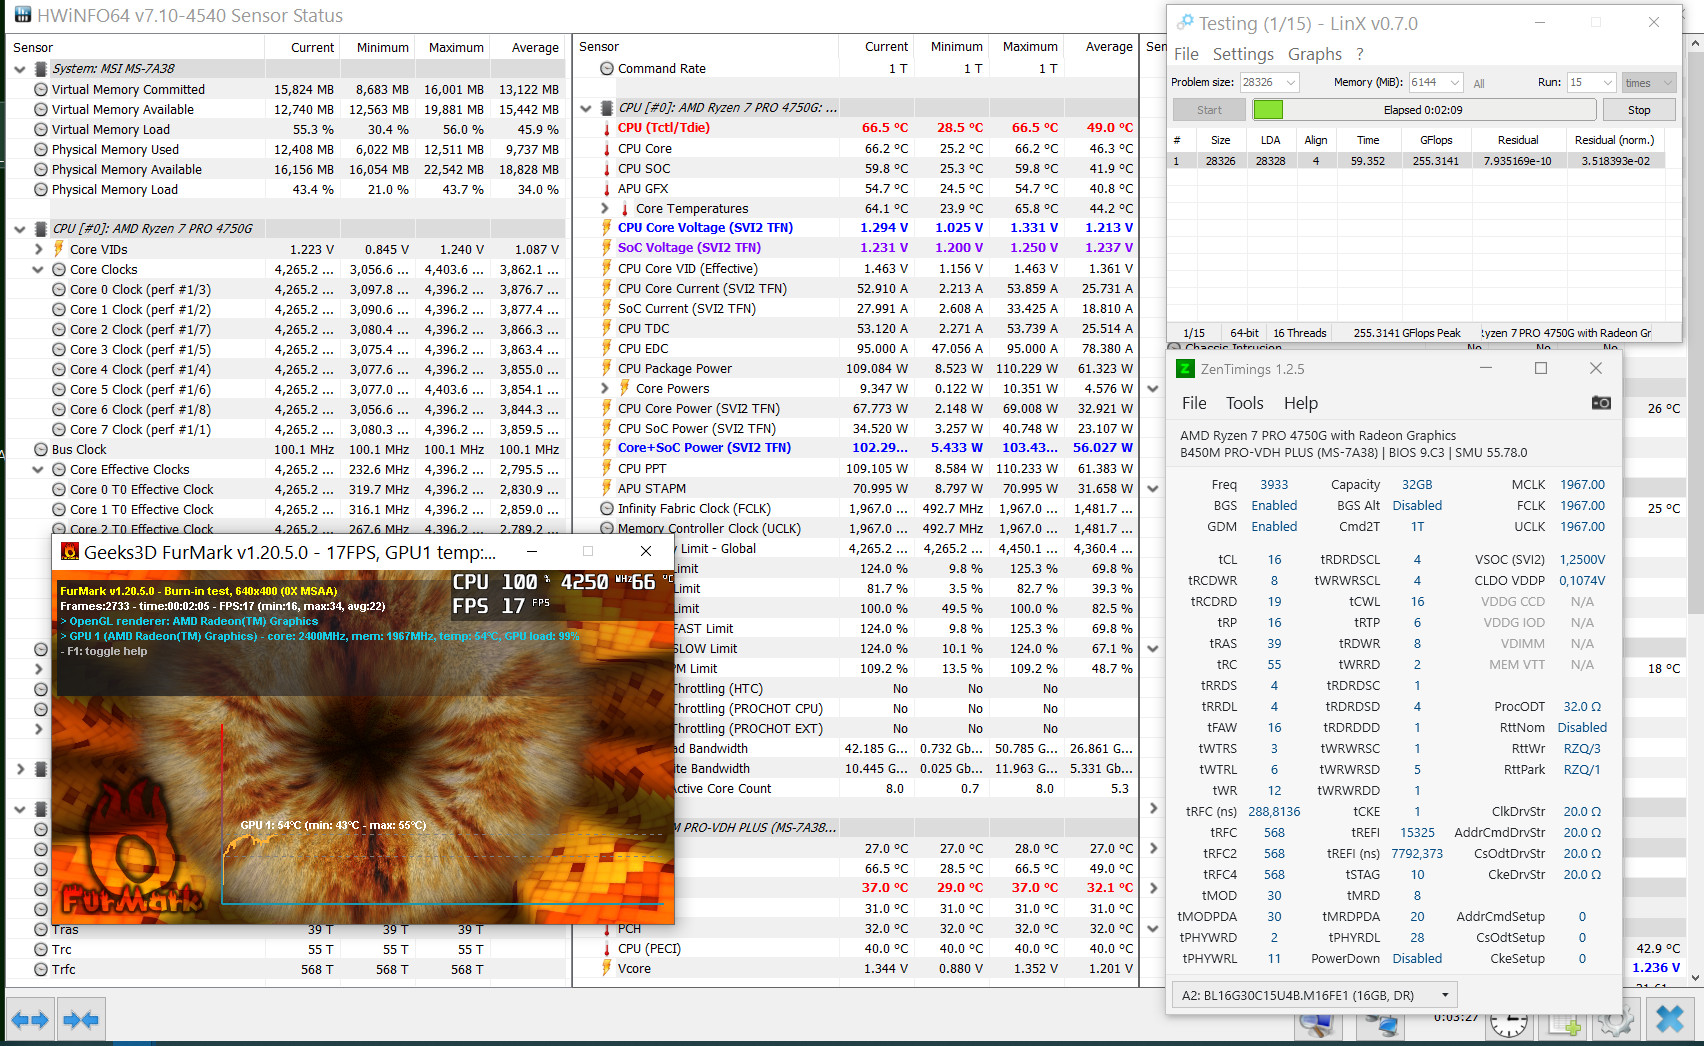Click the sensor list scrollbar up arrow
The image size is (1704, 1046).
tap(1695, 44)
